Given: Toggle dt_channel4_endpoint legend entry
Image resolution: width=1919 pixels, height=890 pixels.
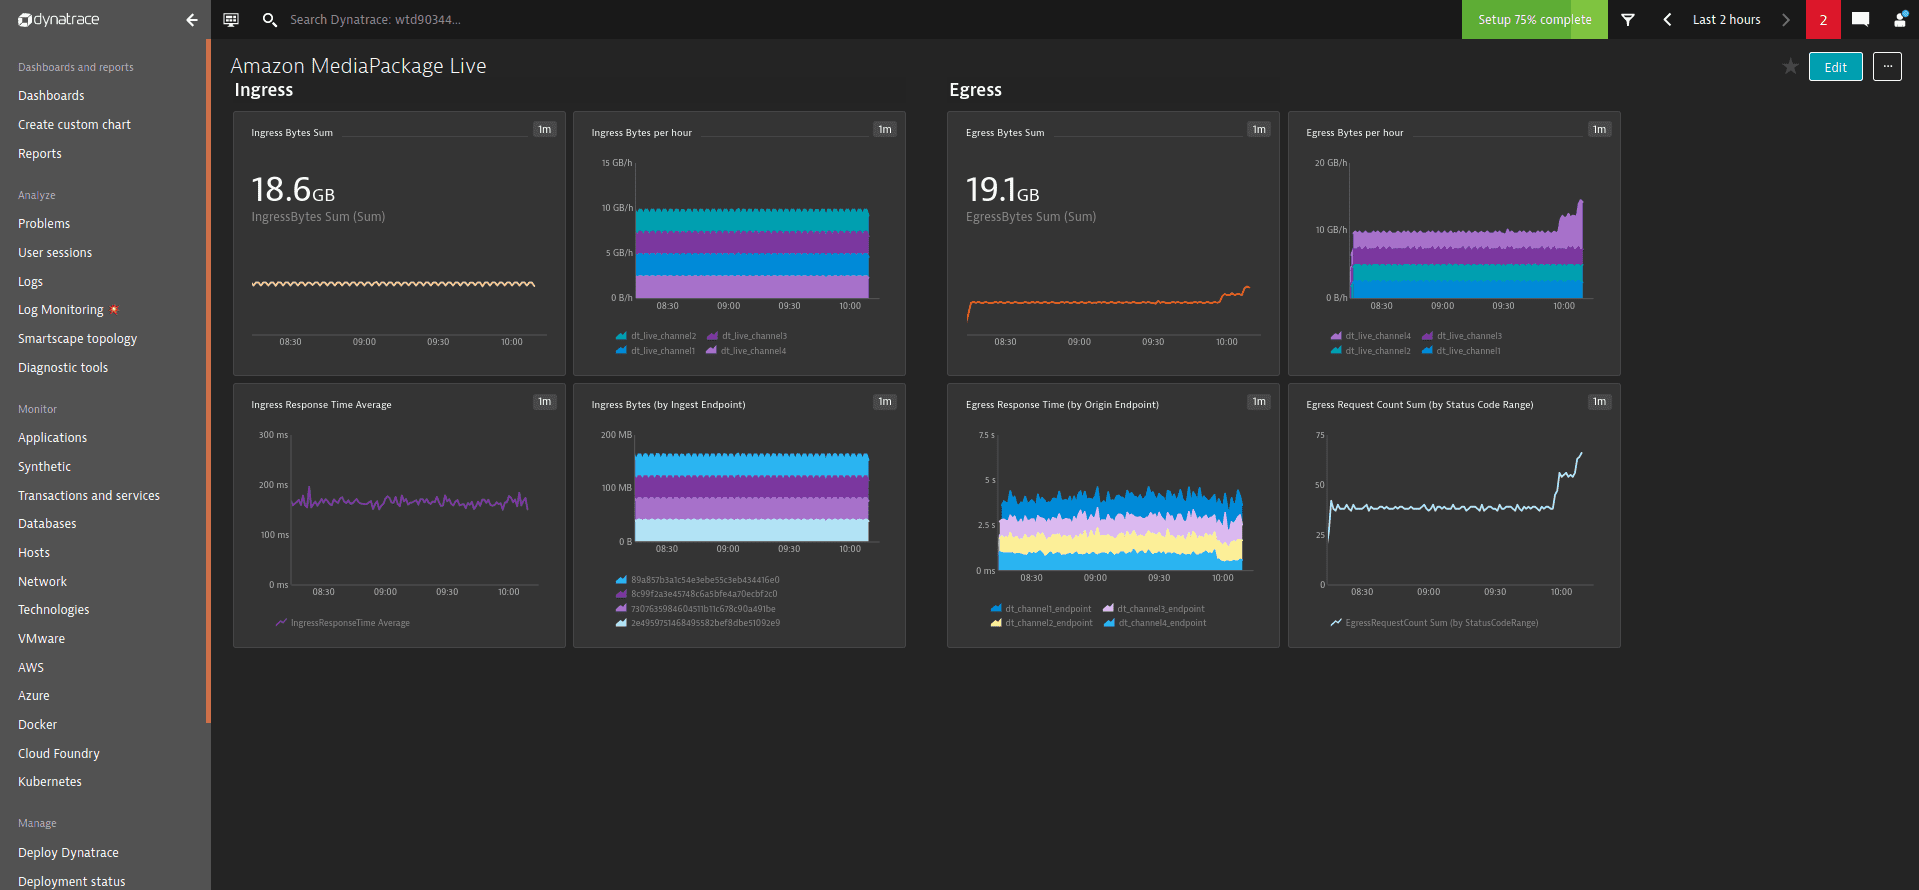Looking at the screenshot, I should 1155,623.
